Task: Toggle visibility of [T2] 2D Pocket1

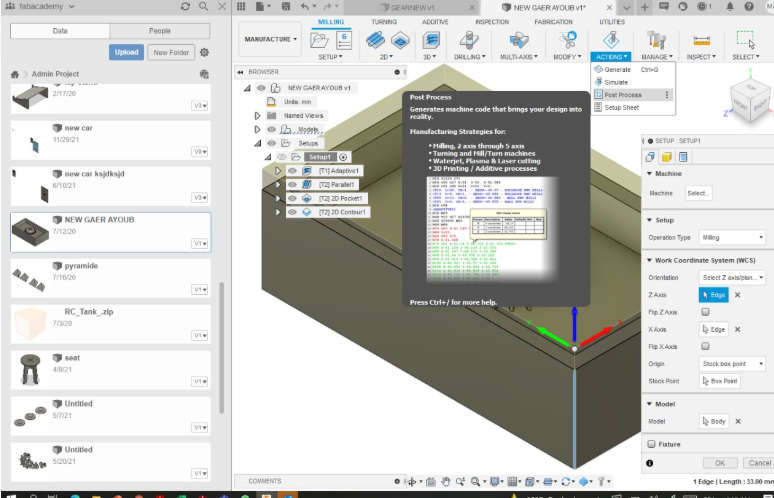Action: tap(293, 198)
